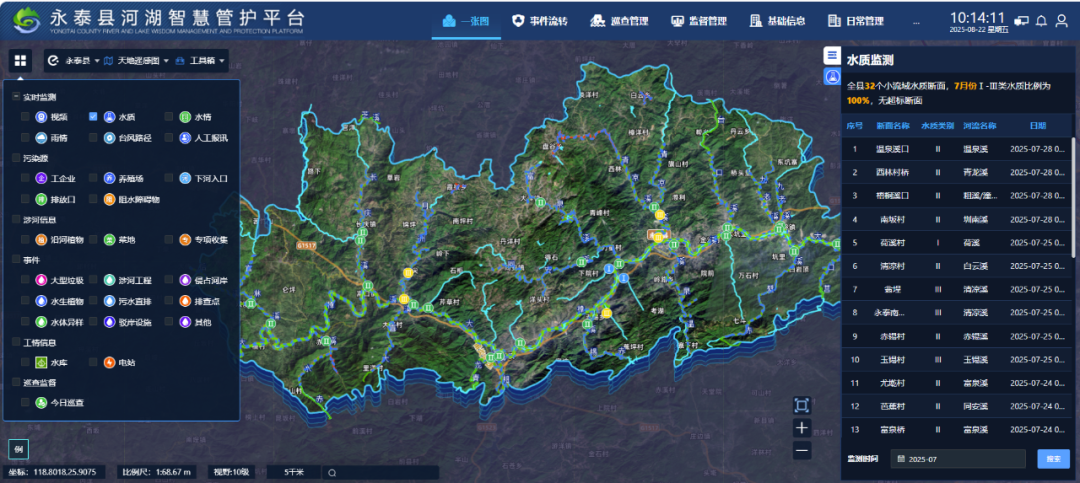The width and height of the screenshot is (1080, 483).
Task: Click the 例 legend button
Action: point(17,449)
